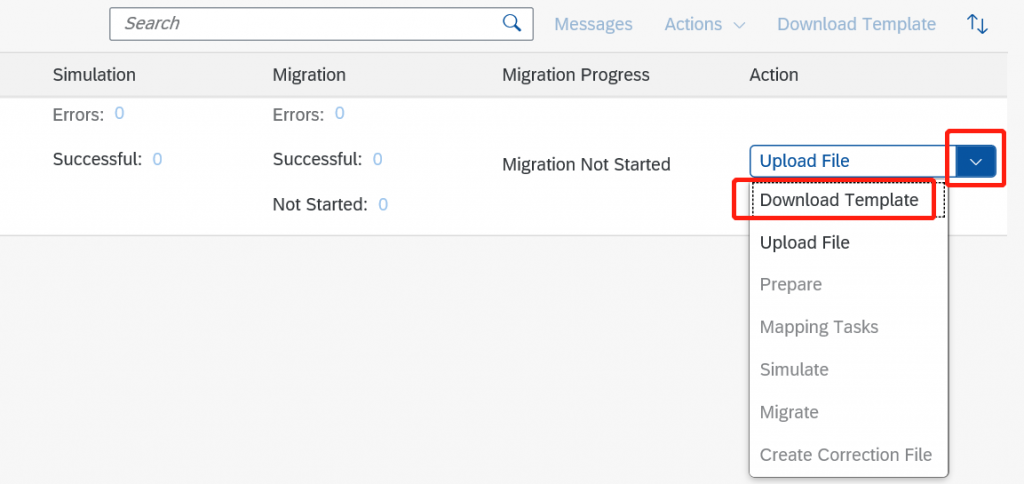Open Messages in the toolbar
1024x484 pixels.
[593, 24]
